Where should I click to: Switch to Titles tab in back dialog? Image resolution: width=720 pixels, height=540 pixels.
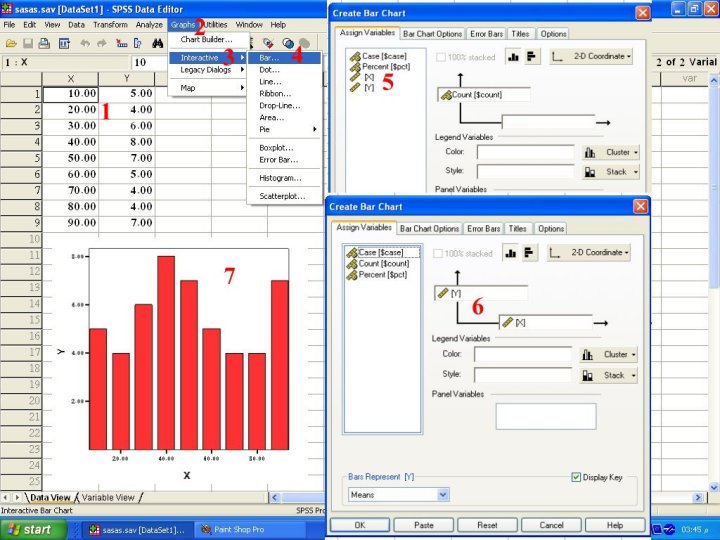(x=520, y=34)
